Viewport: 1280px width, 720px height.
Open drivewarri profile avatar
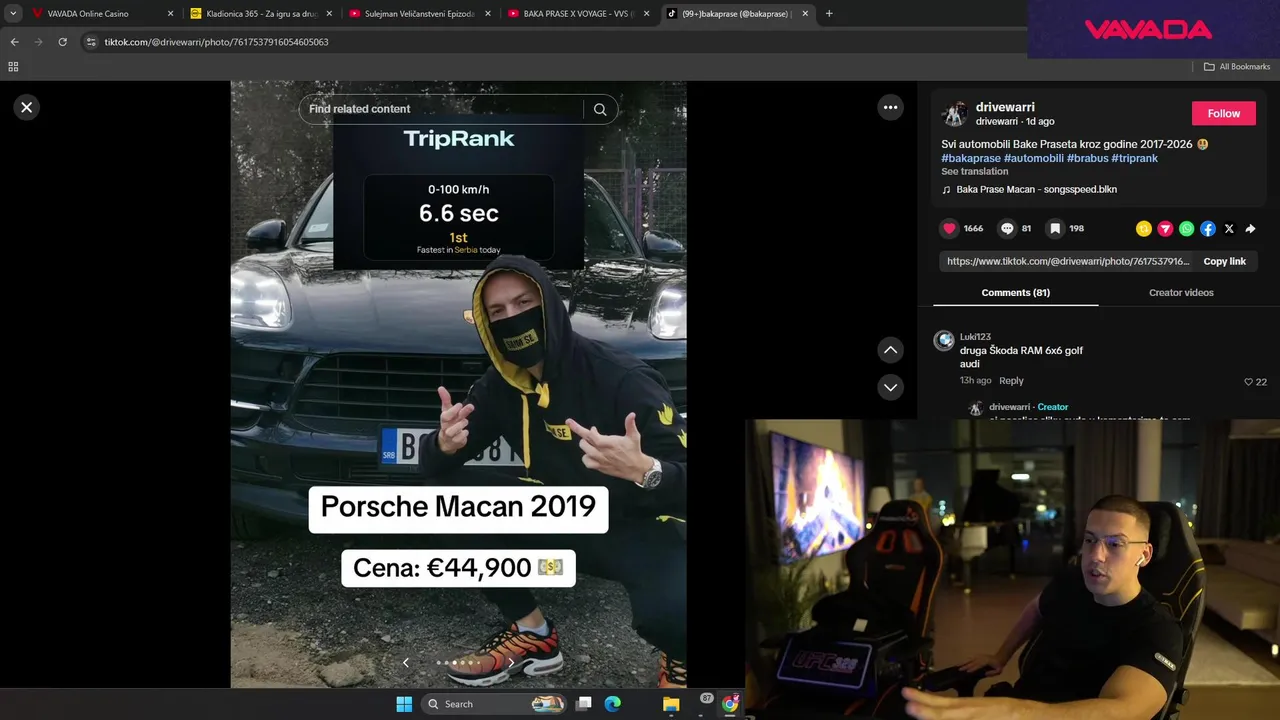(x=955, y=113)
